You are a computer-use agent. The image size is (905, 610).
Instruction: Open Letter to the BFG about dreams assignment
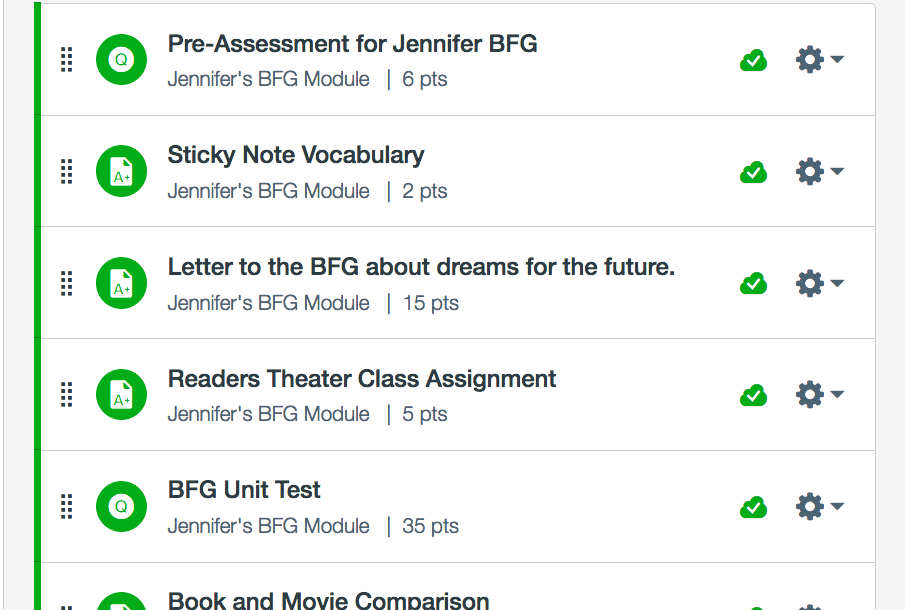pos(421,267)
